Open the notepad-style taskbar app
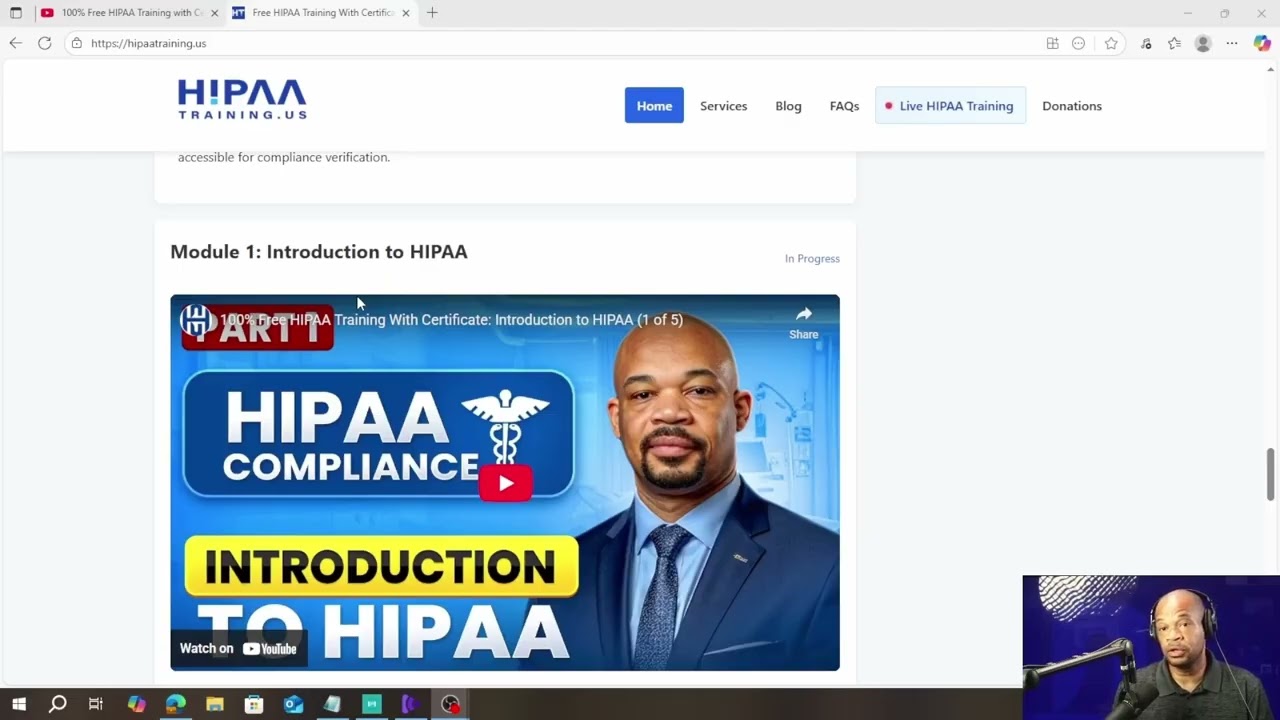Image resolution: width=1280 pixels, height=720 pixels. [332, 704]
